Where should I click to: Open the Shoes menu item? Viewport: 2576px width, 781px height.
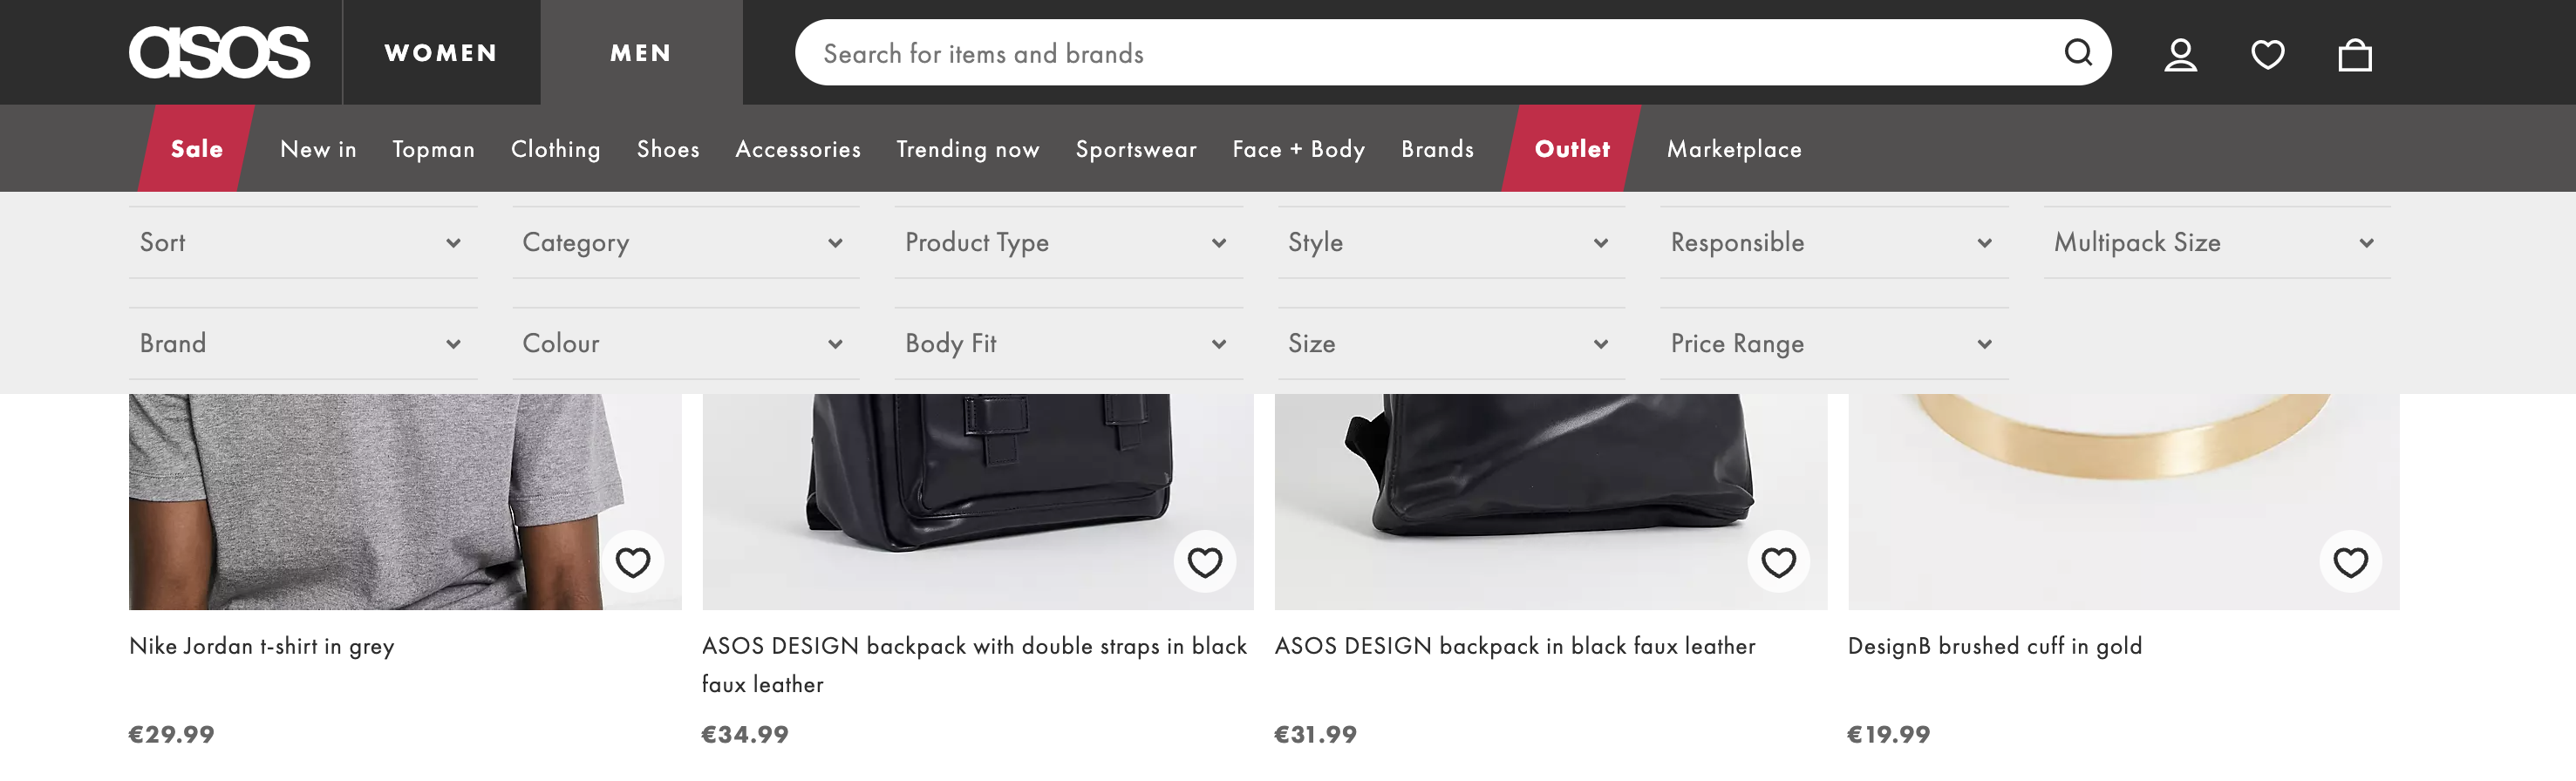(668, 149)
